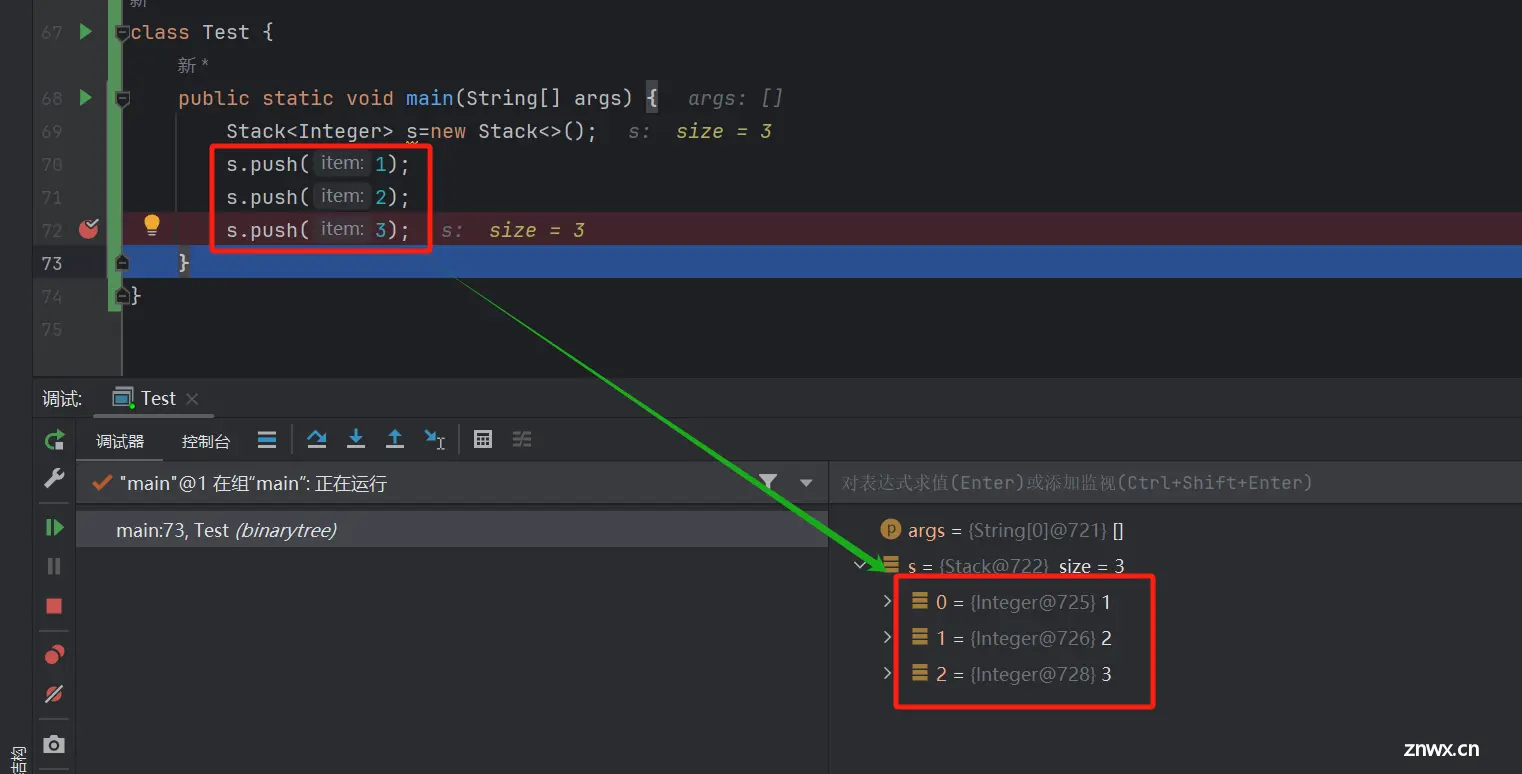
Task: Click the s.push(1) code line
Action: tap(318, 164)
